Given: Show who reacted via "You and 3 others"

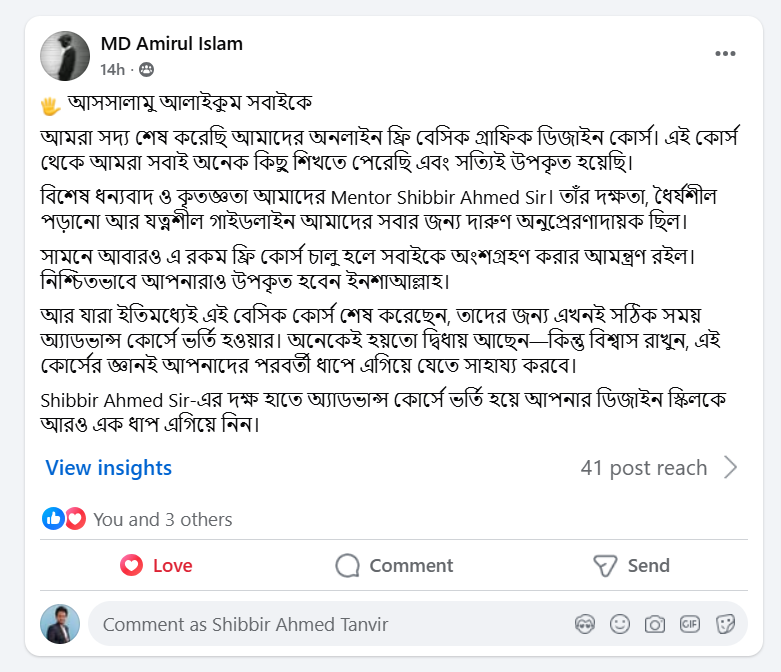Looking at the screenshot, I should coord(163,520).
